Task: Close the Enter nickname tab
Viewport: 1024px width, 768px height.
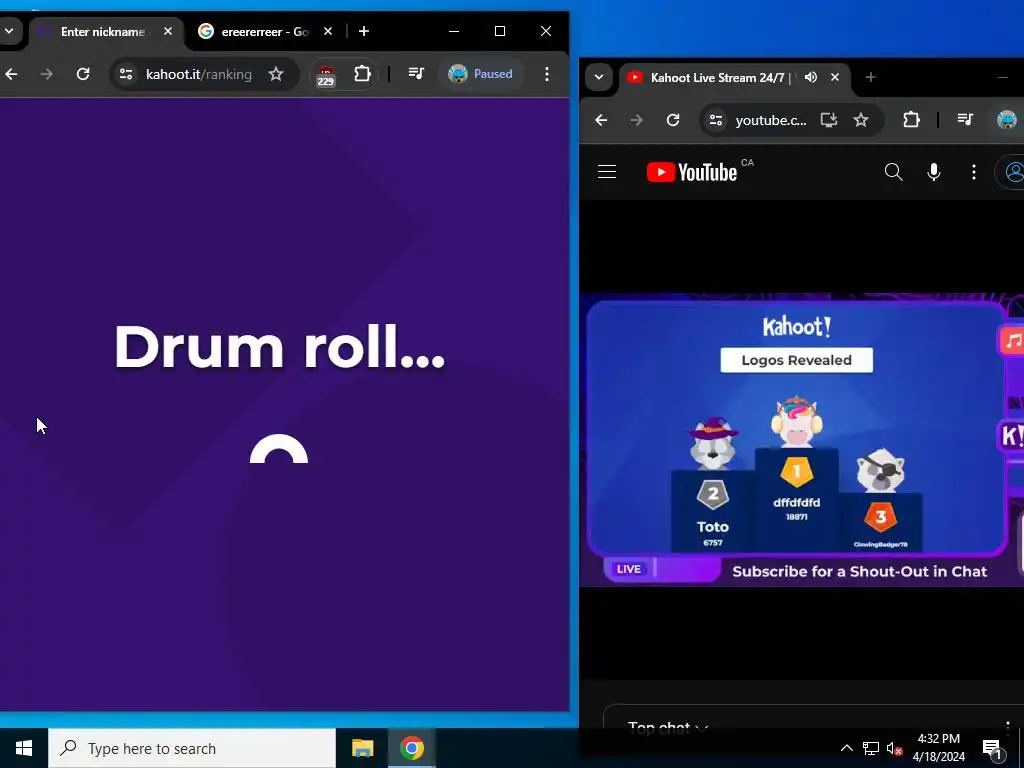Action: coord(168,31)
